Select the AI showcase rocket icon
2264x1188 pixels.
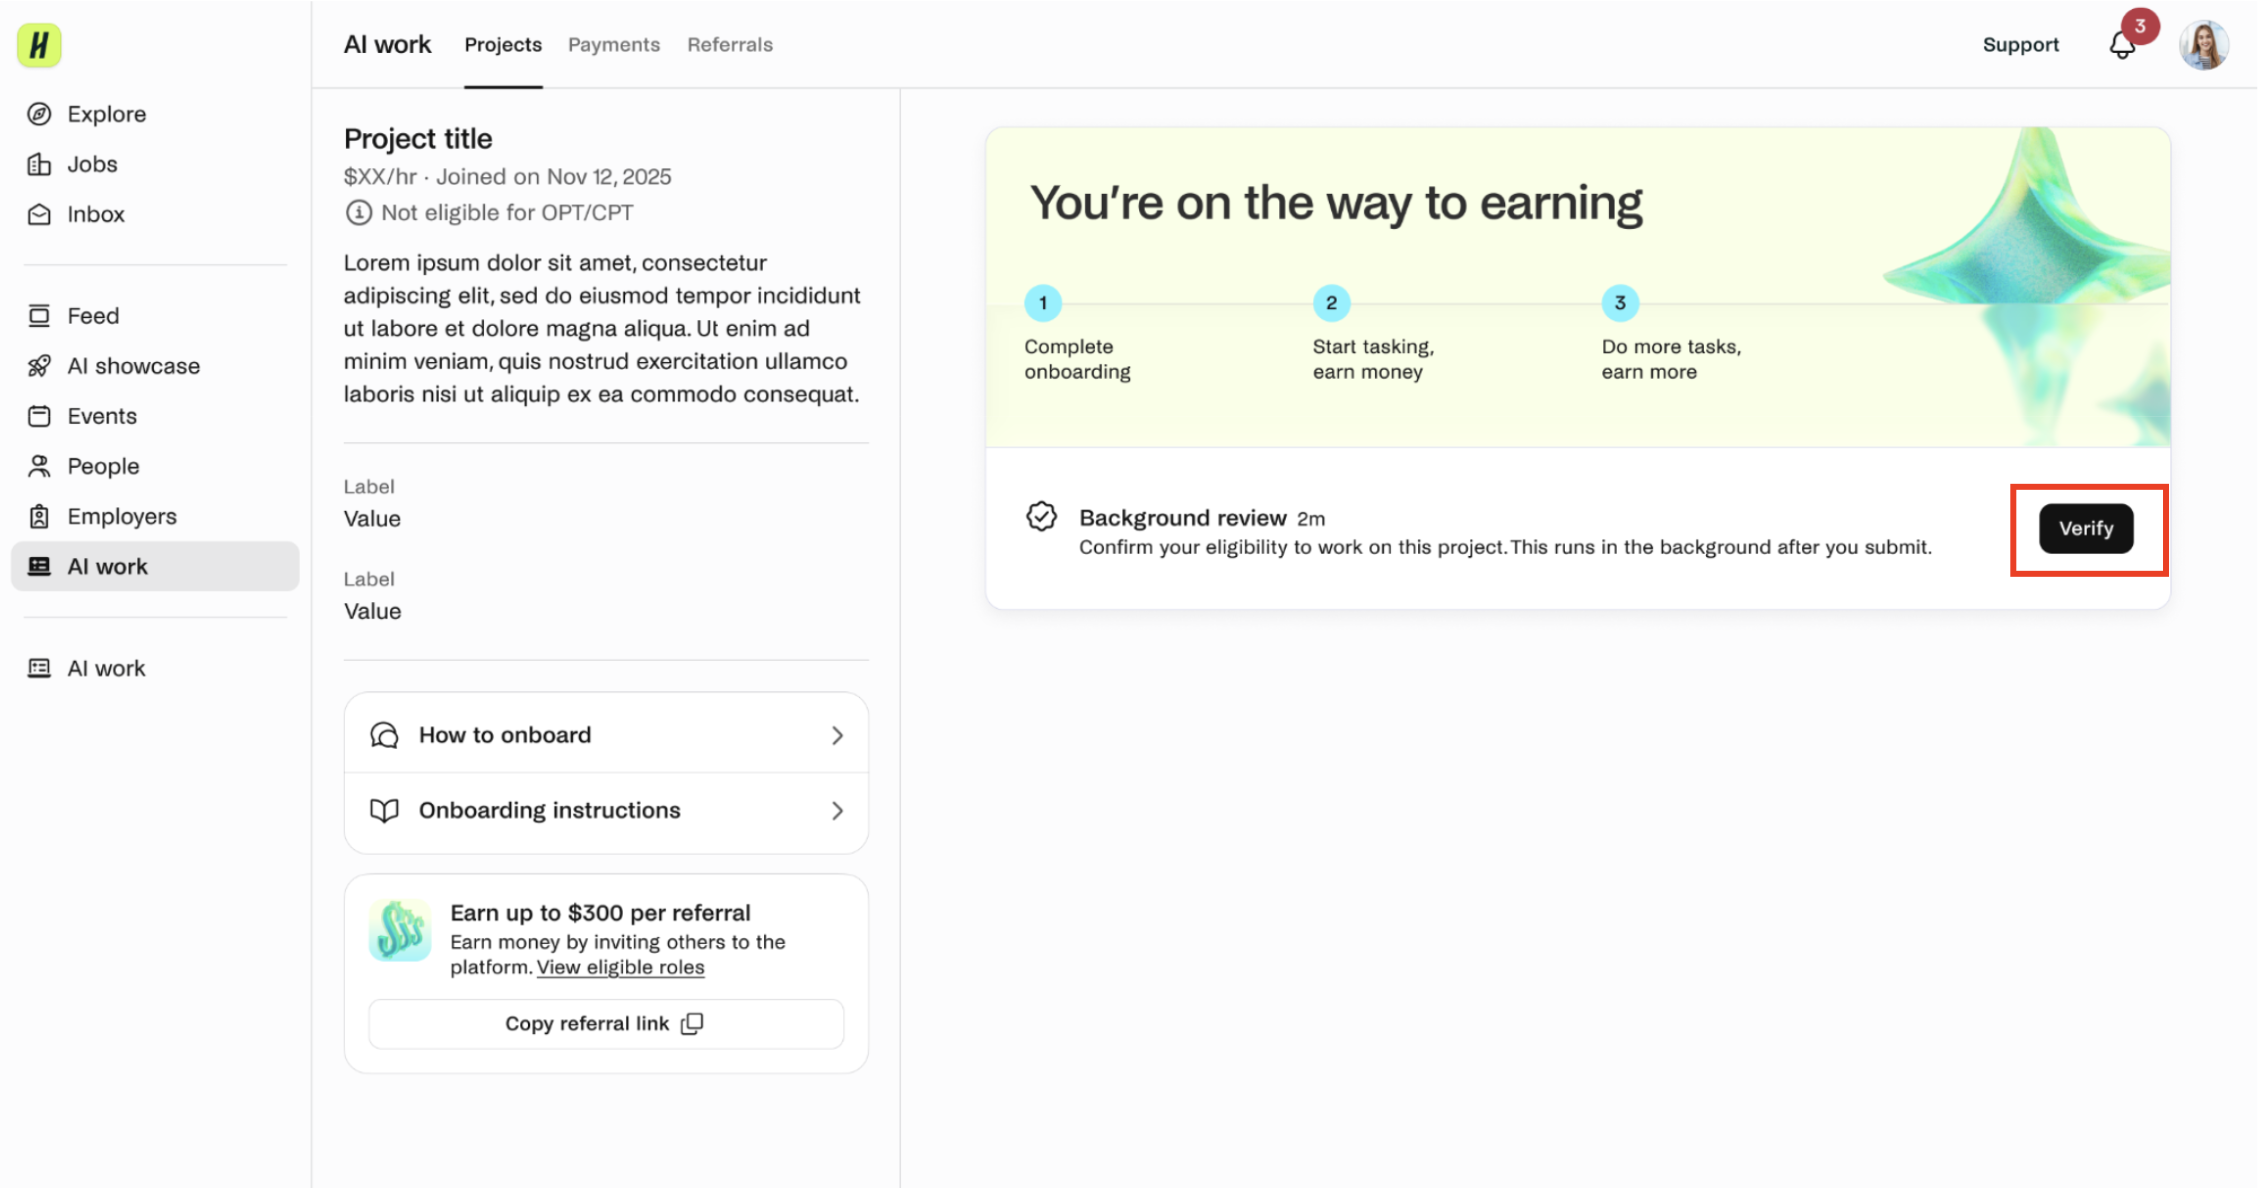[x=39, y=366]
